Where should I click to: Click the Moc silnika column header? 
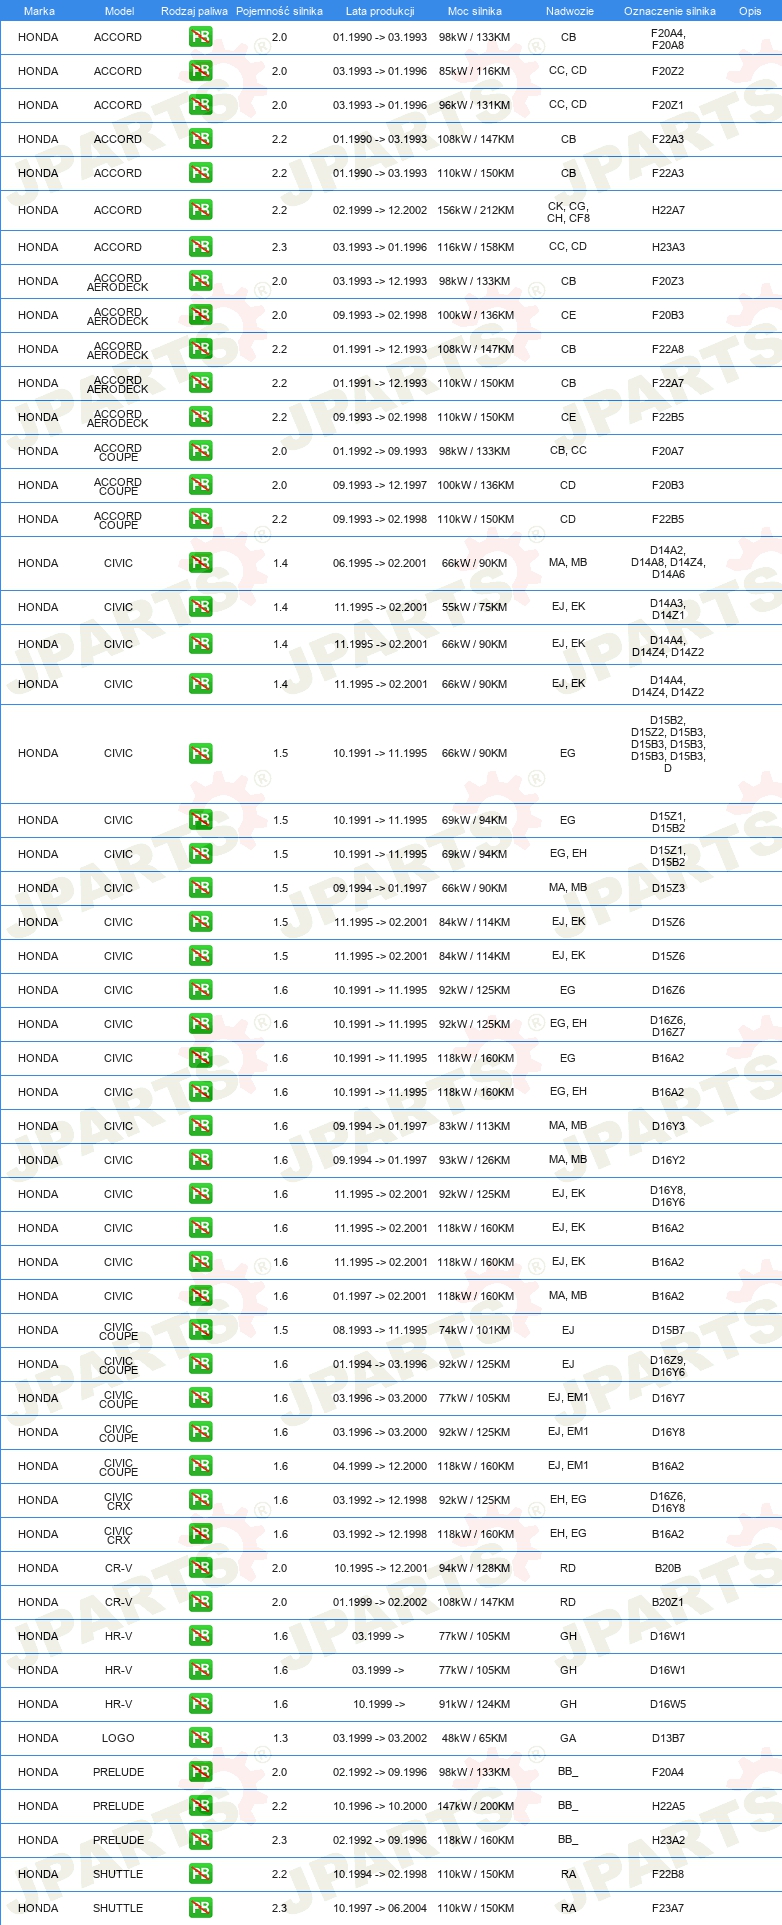[x=475, y=11]
